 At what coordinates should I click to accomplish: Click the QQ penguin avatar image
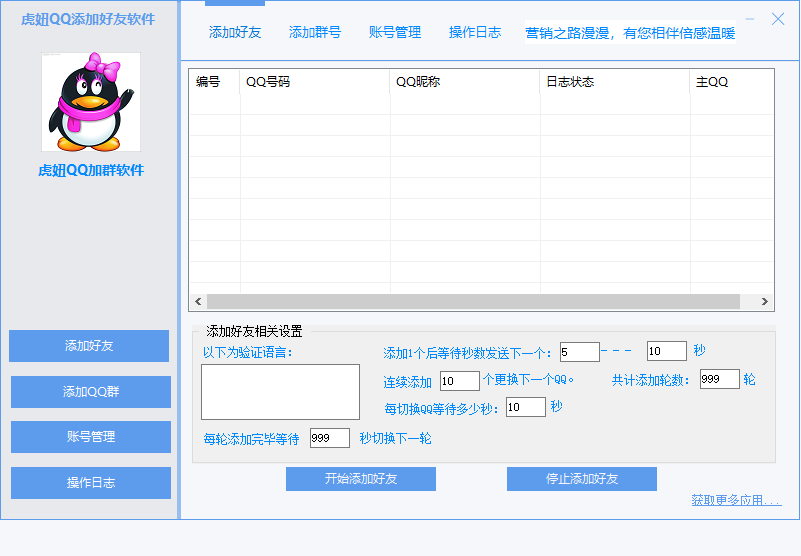[x=91, y=102]
